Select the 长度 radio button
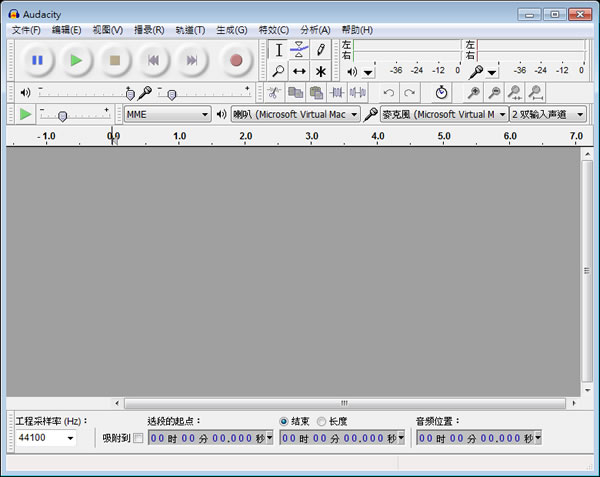The width and height of the screenshot is (600, 477). coord(321,422)
